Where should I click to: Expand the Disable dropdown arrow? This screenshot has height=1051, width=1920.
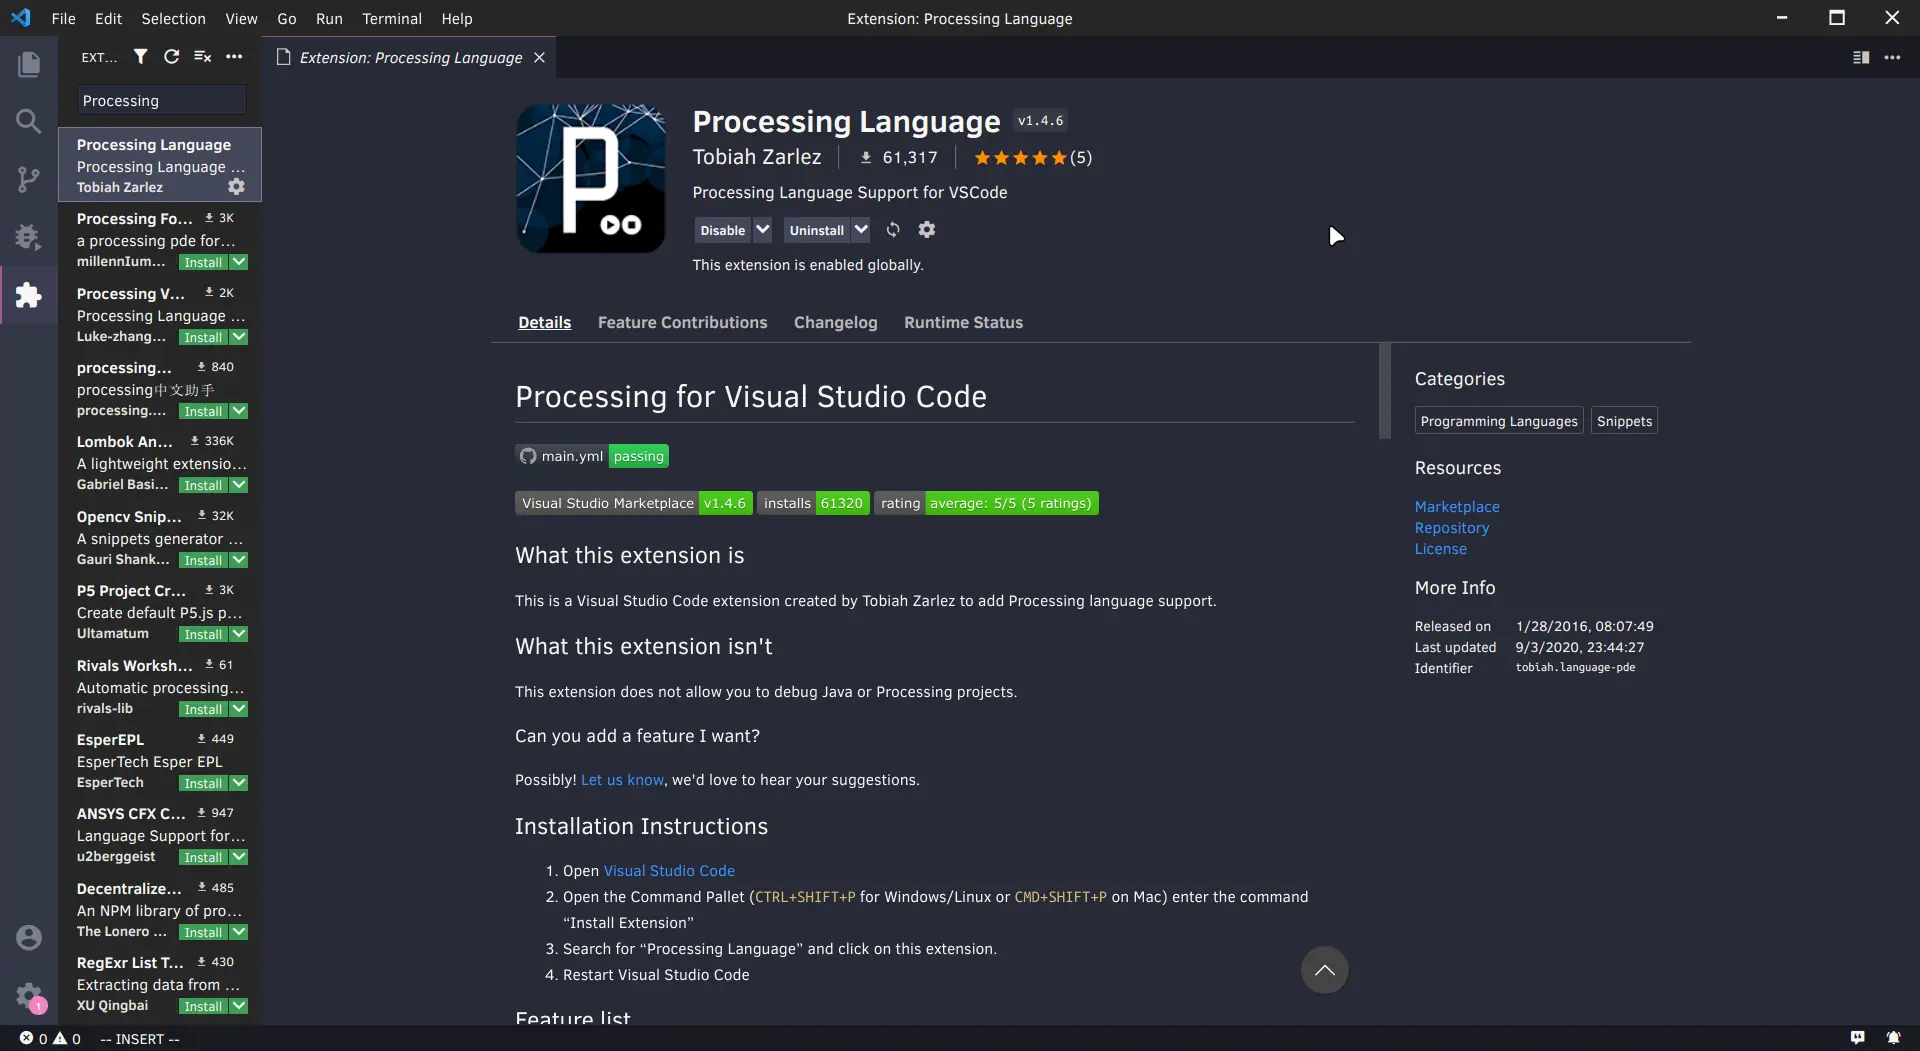pyautogui.click(x=762, y=230)
